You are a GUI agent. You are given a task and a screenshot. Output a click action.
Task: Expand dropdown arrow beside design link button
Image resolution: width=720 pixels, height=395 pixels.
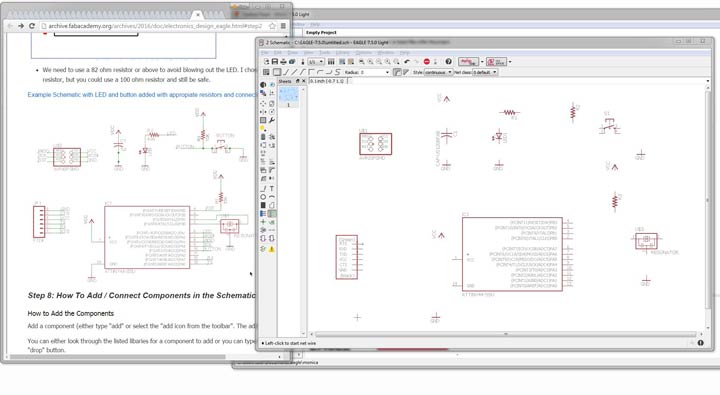coord(482,62)
